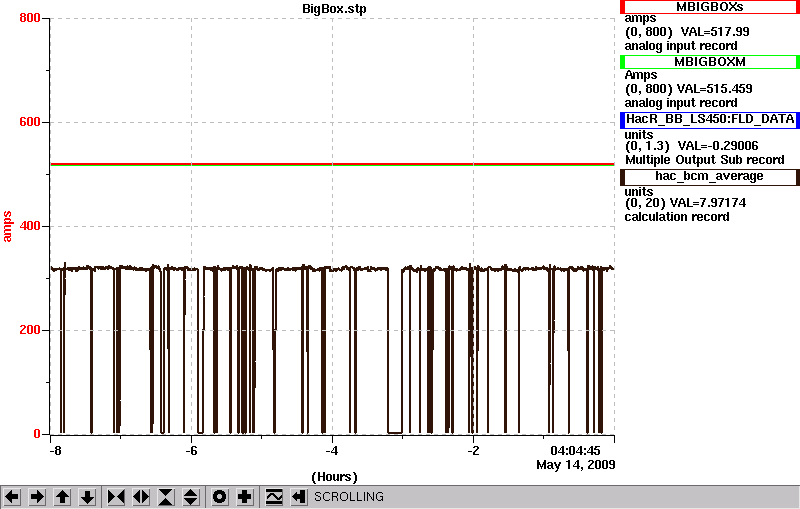Click the -2 hour label on the time axis
This screenshot has height=509, width=800.
pos(473,451)
